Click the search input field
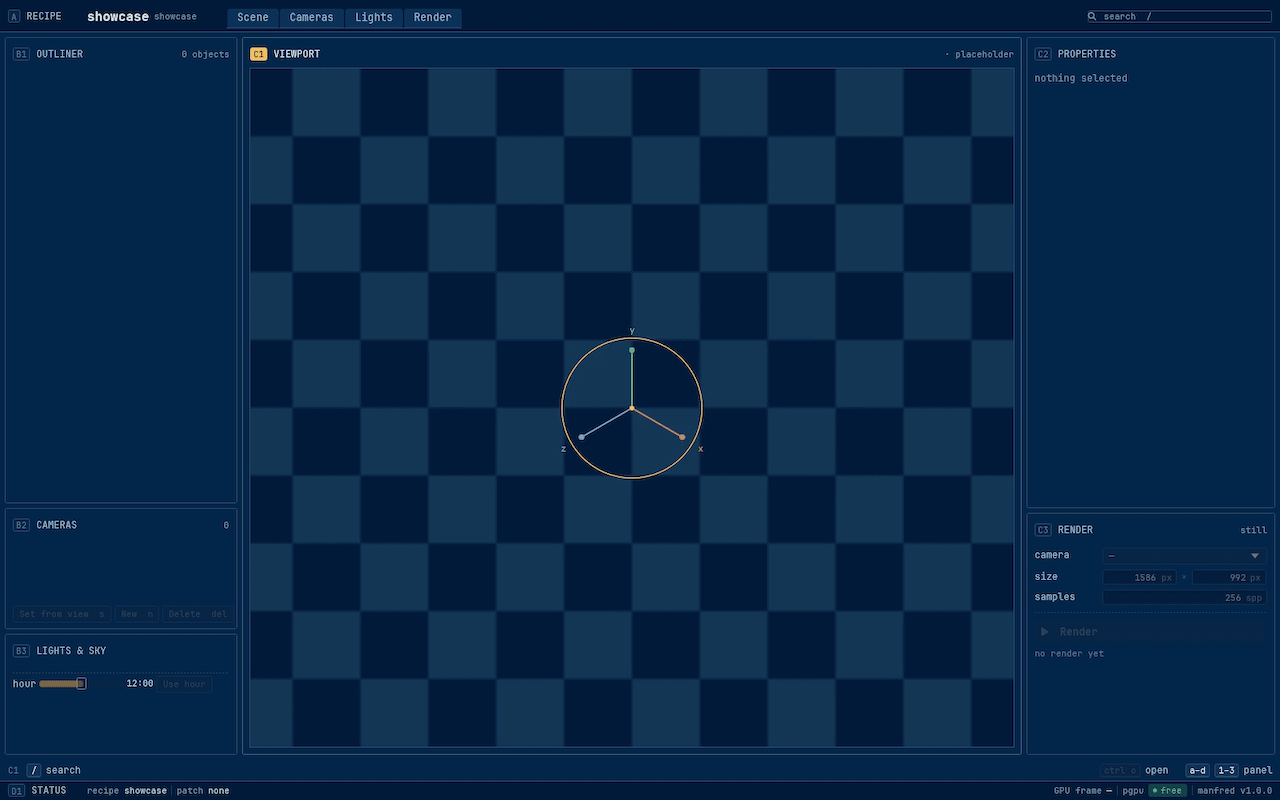Image resolution: width=1280 pixels, height=800 pixels. [x=1179, y=17]
